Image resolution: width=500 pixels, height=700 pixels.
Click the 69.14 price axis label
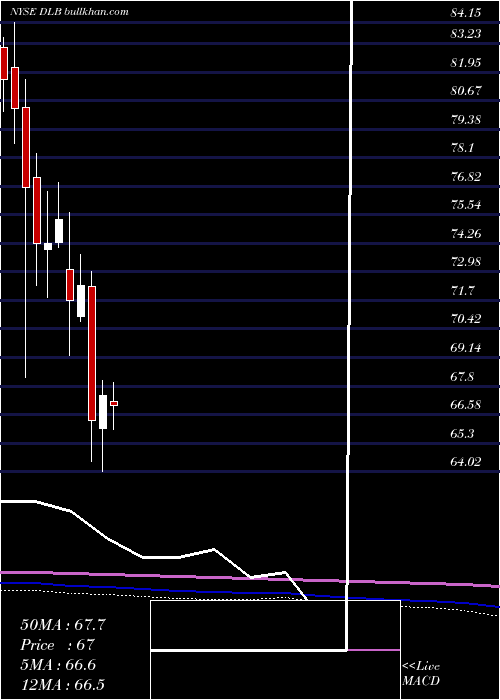point(466,347)
